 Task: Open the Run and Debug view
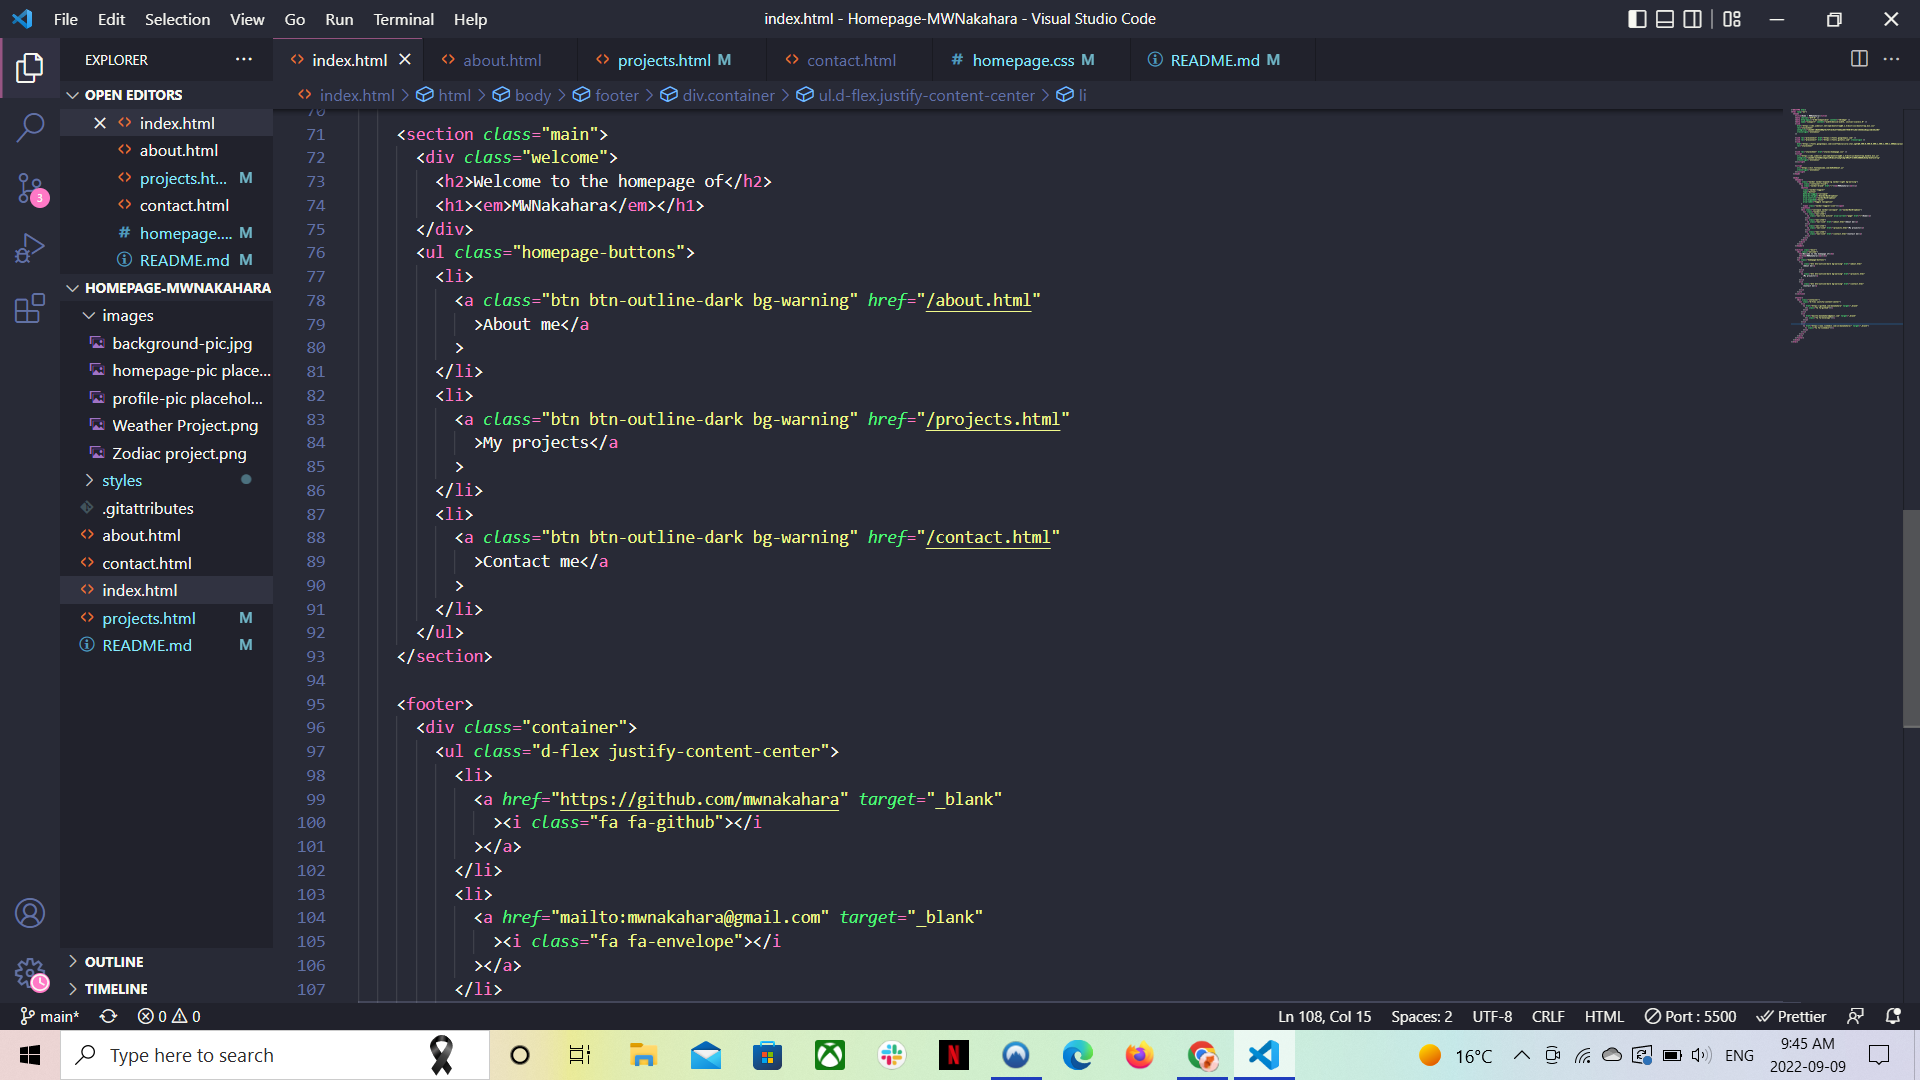click(30, 248)
